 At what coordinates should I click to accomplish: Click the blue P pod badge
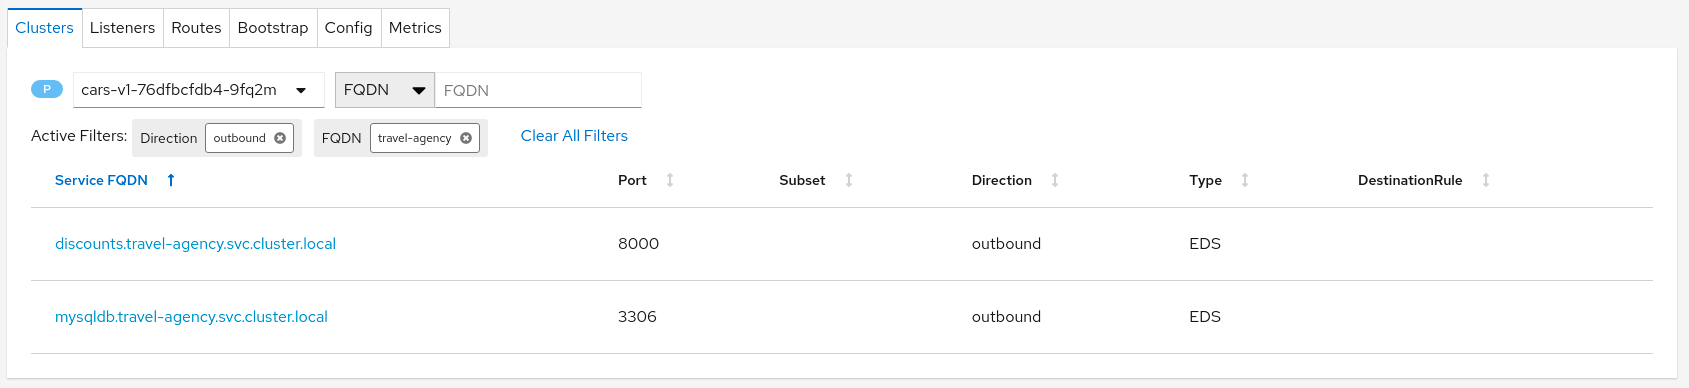47,89
